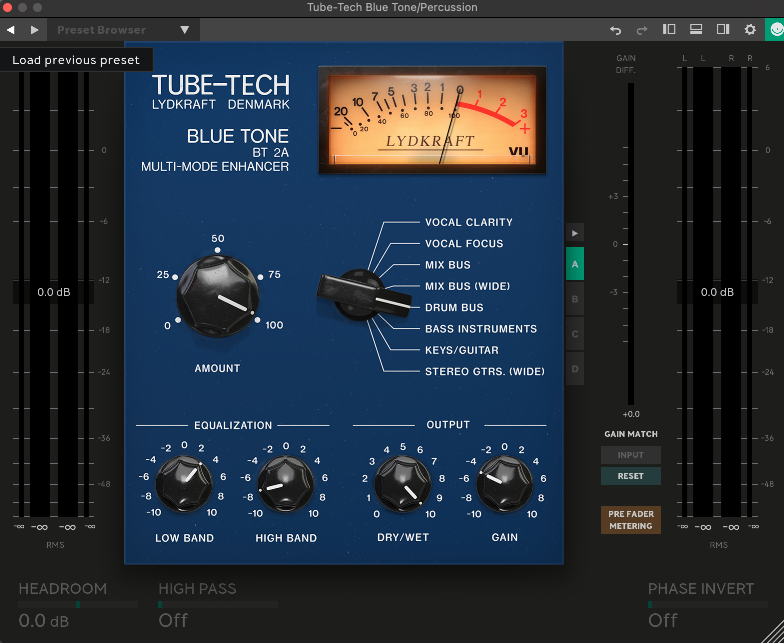
Task: Select snapshot slot A
Action: click(574, 265)
